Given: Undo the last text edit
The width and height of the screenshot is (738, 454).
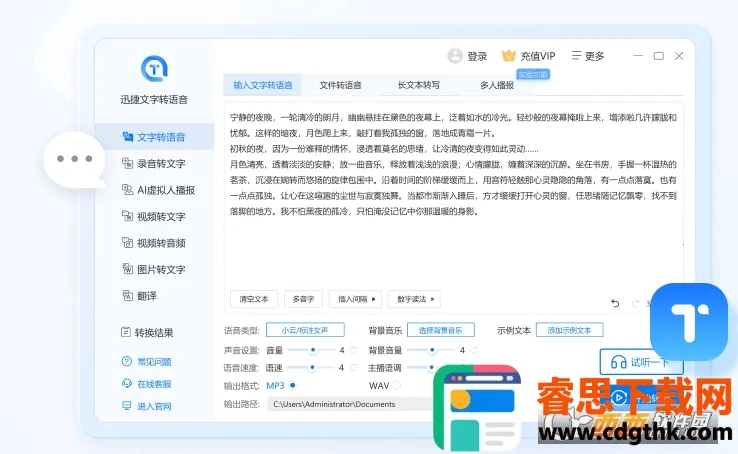Looking at the screenshot, I should [616, 303].
